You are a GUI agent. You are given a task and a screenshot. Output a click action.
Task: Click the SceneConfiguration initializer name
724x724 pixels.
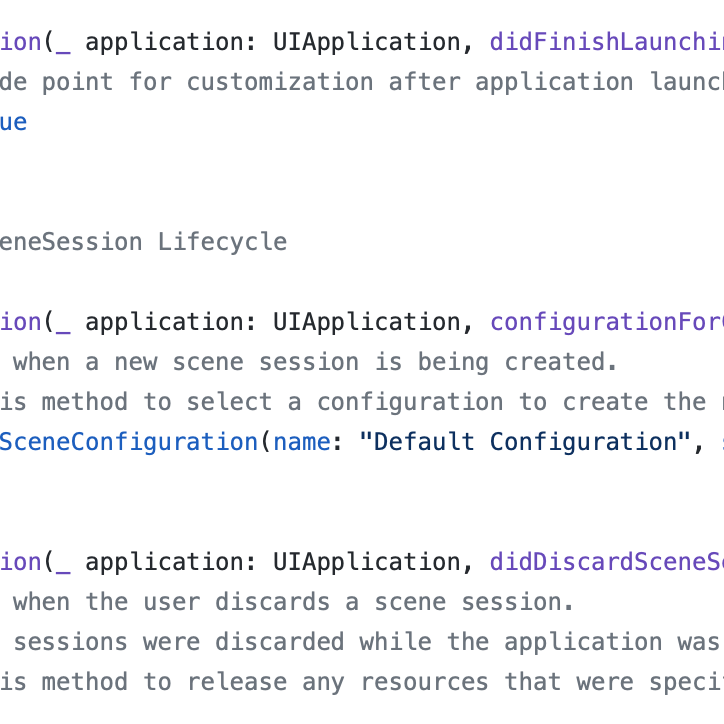[129, 442]
